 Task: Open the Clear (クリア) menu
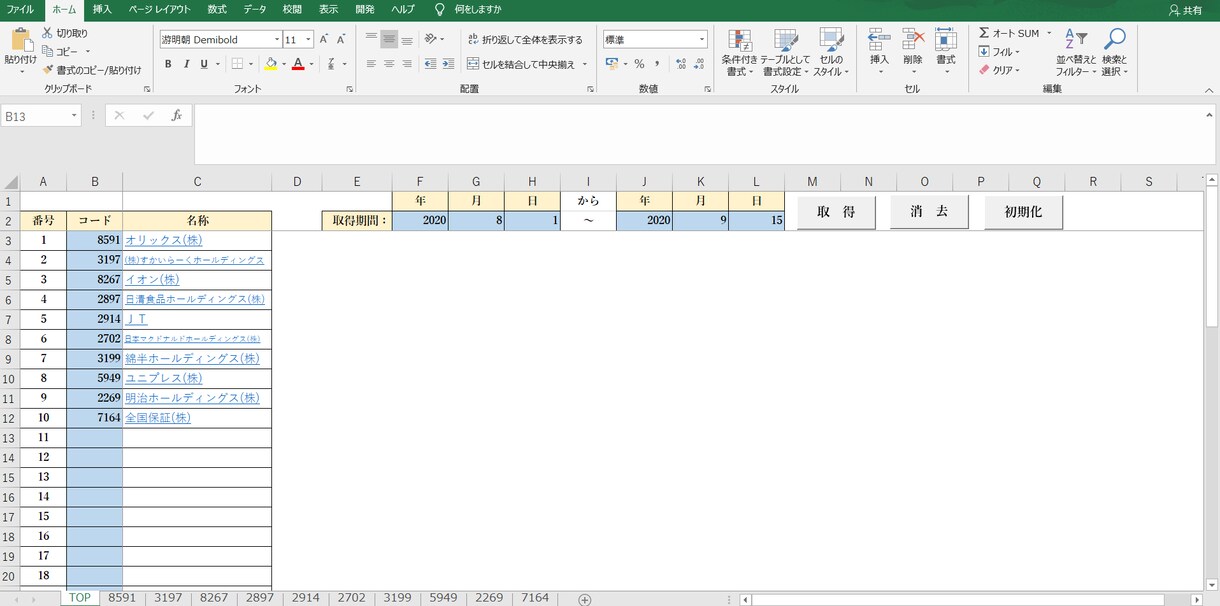(1000, 70)
